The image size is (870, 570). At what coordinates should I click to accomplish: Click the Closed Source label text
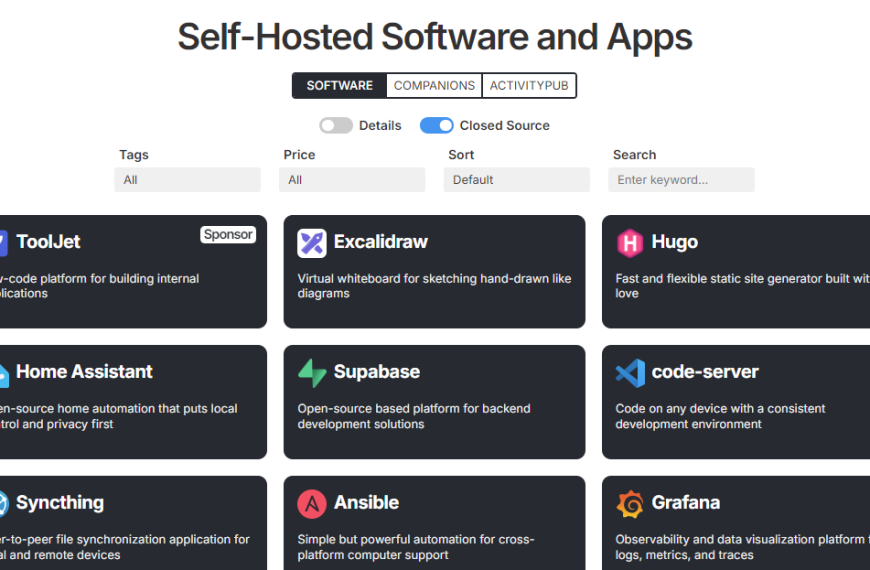(504, 125)
